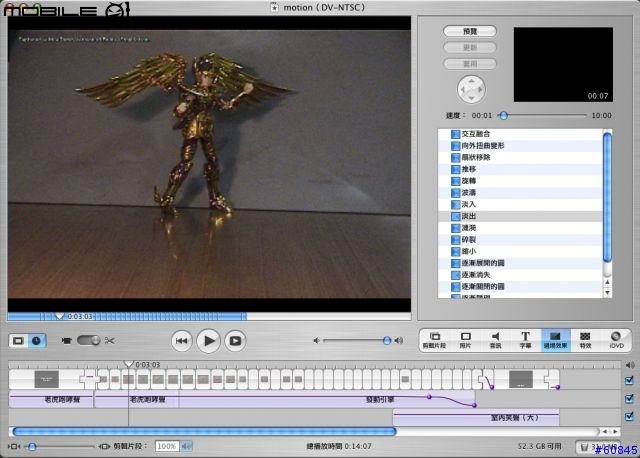Click the scrubber bar playhead at 0:03:03
Screen dimensions: 640x458
[x=60, y=316]
